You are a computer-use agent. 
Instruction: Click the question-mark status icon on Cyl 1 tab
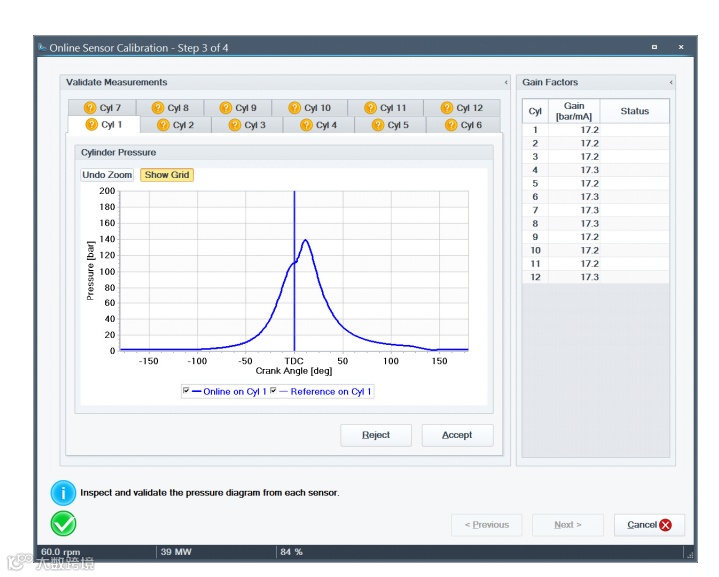coord(92,124)
